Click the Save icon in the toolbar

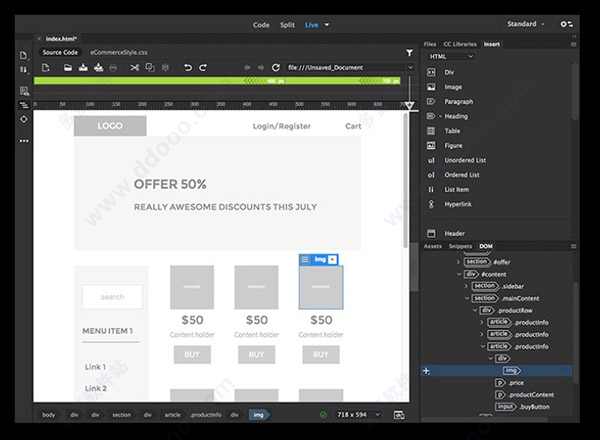pos(83,68)
